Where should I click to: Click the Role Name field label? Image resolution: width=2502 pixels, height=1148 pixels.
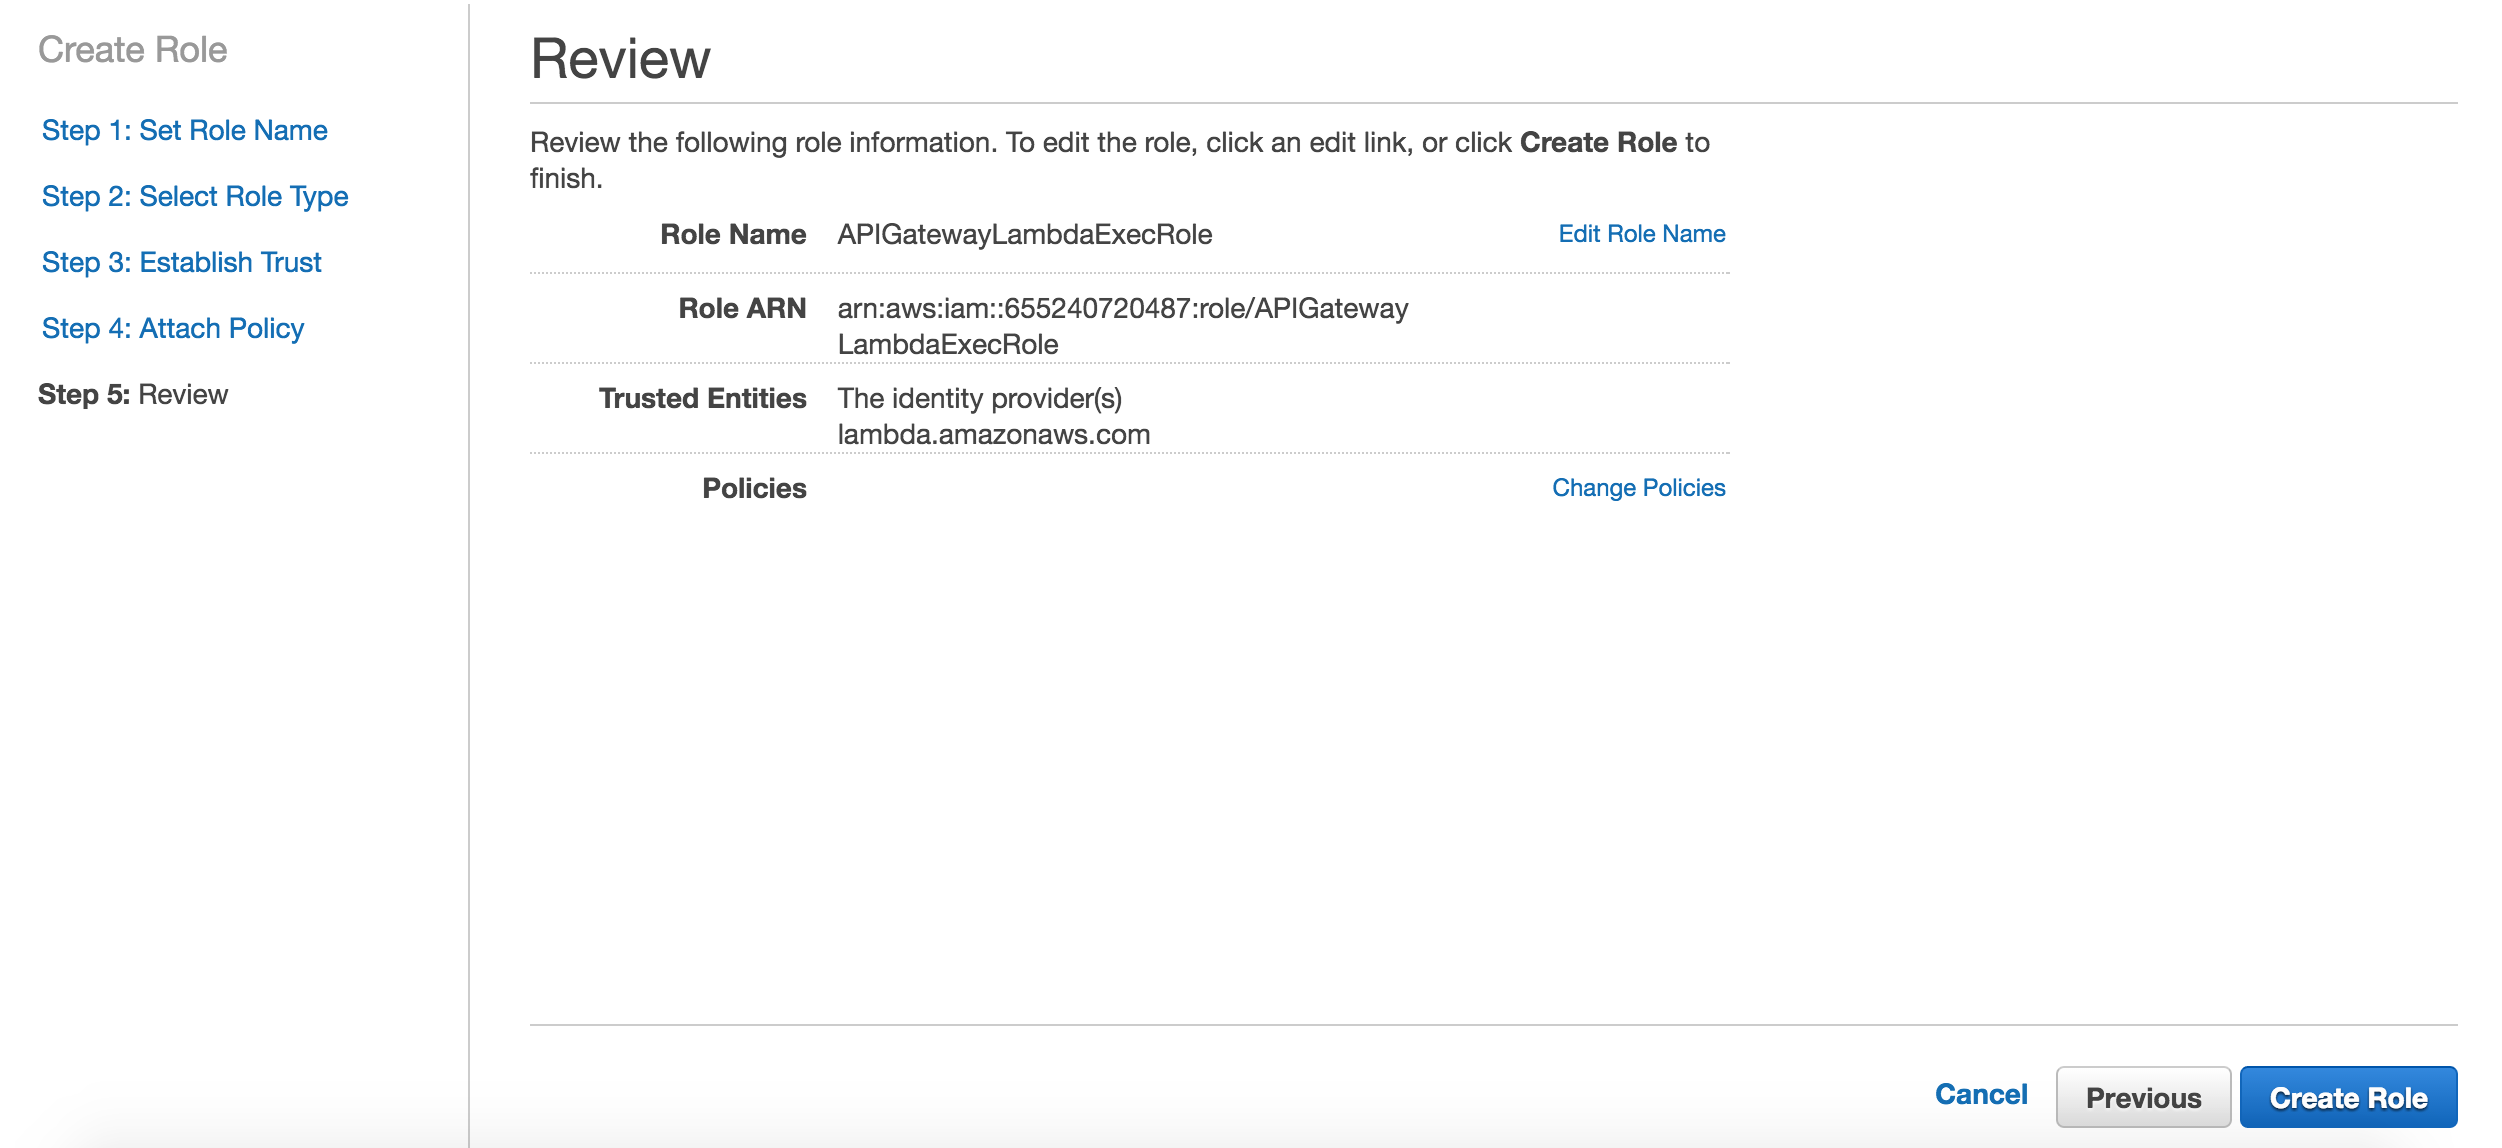pyautogui.click(x=733, y=235)
